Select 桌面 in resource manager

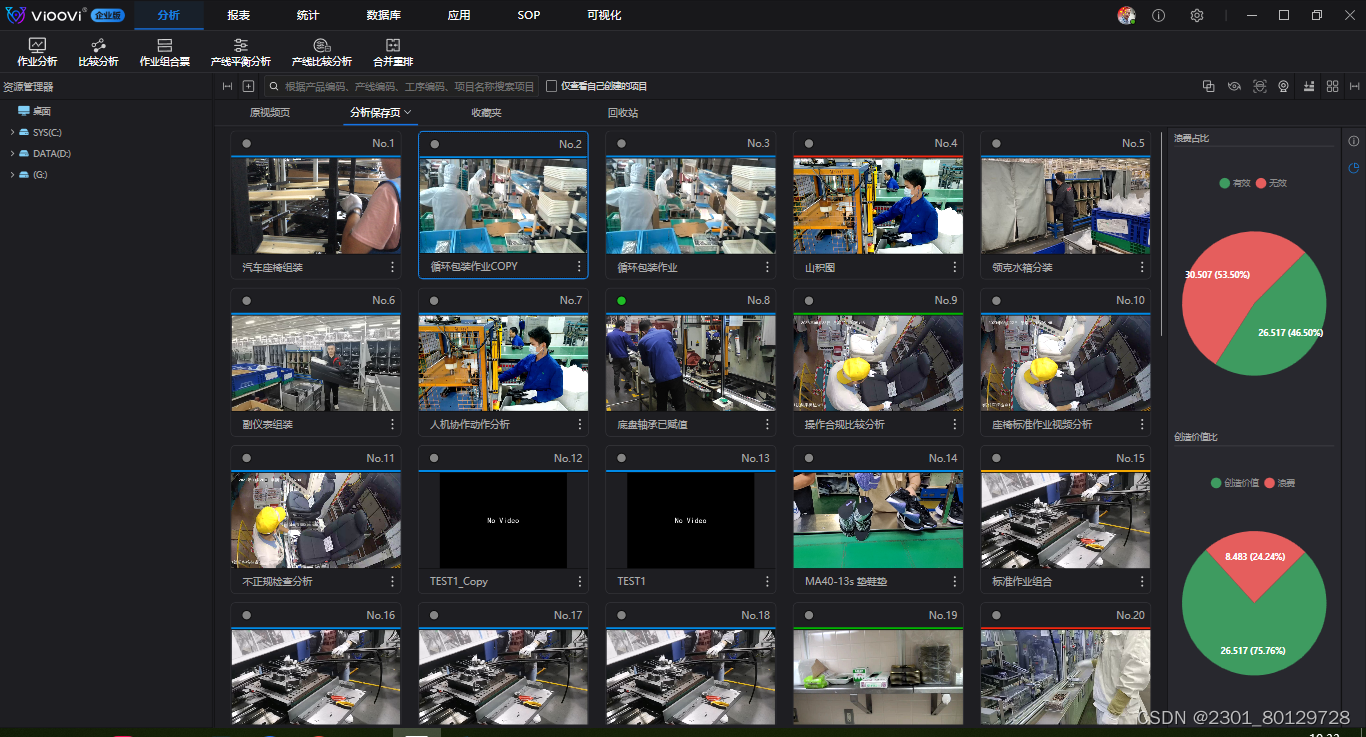[x=34, y=111]
